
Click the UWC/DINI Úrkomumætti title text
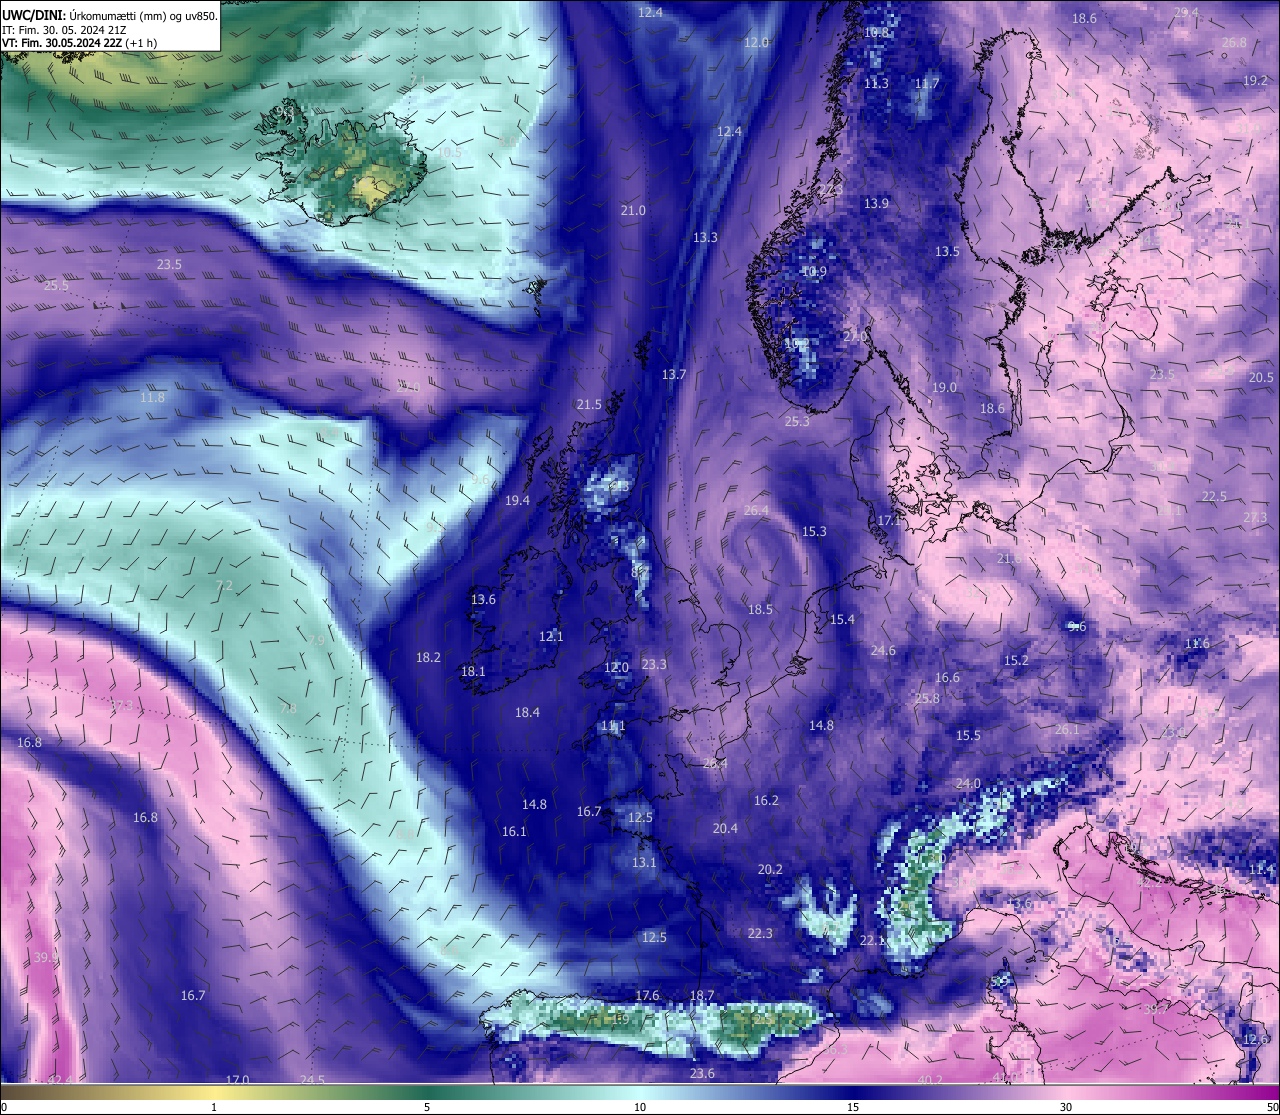click(x=110, y=16)
